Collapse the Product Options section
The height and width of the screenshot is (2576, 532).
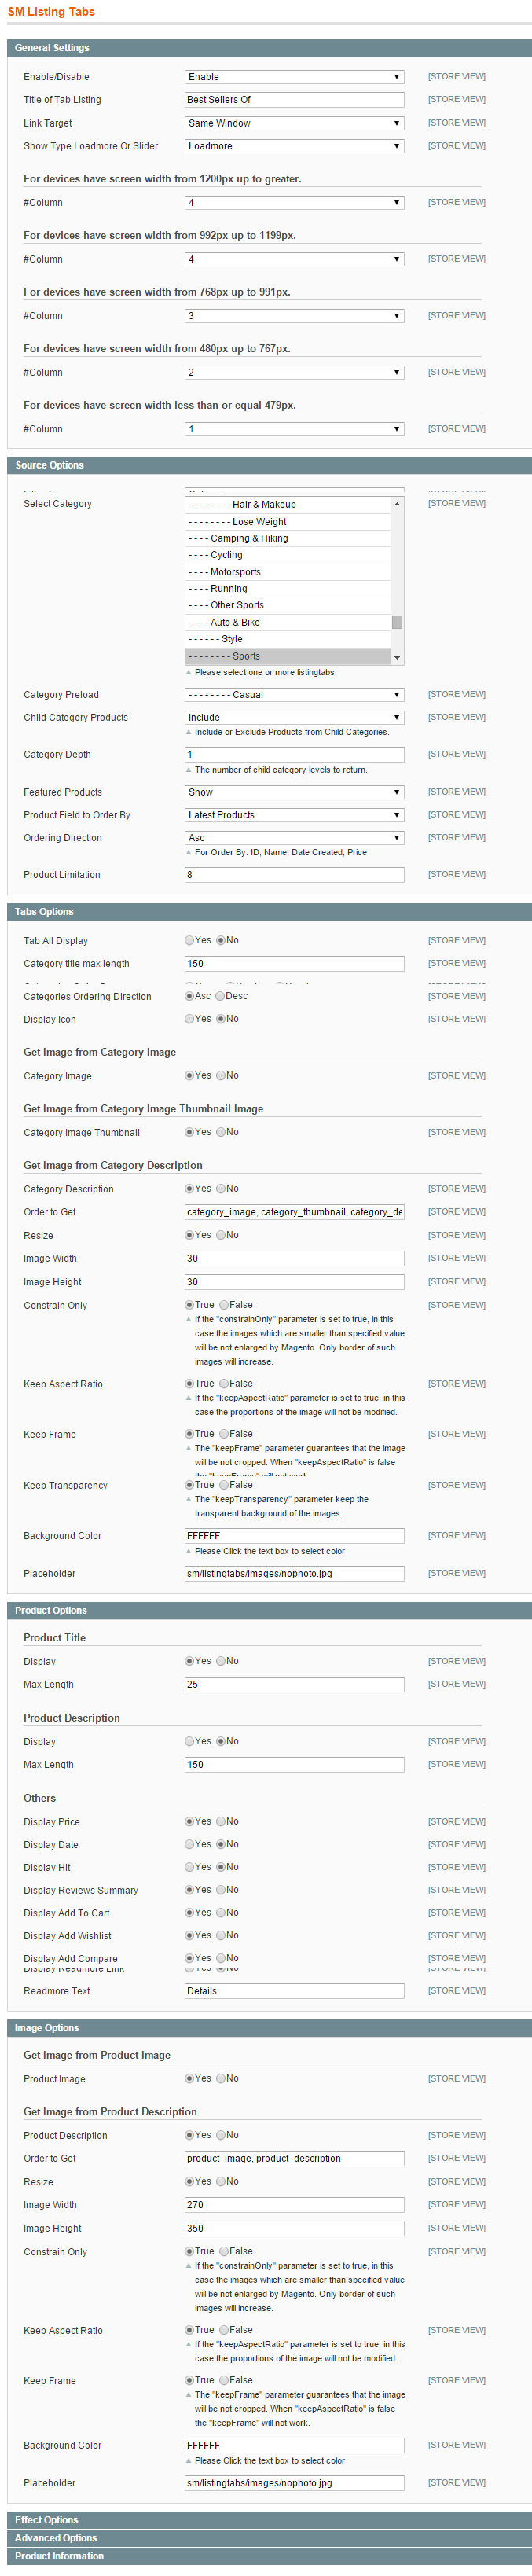pyautogui.click(x=269, y=1611)
